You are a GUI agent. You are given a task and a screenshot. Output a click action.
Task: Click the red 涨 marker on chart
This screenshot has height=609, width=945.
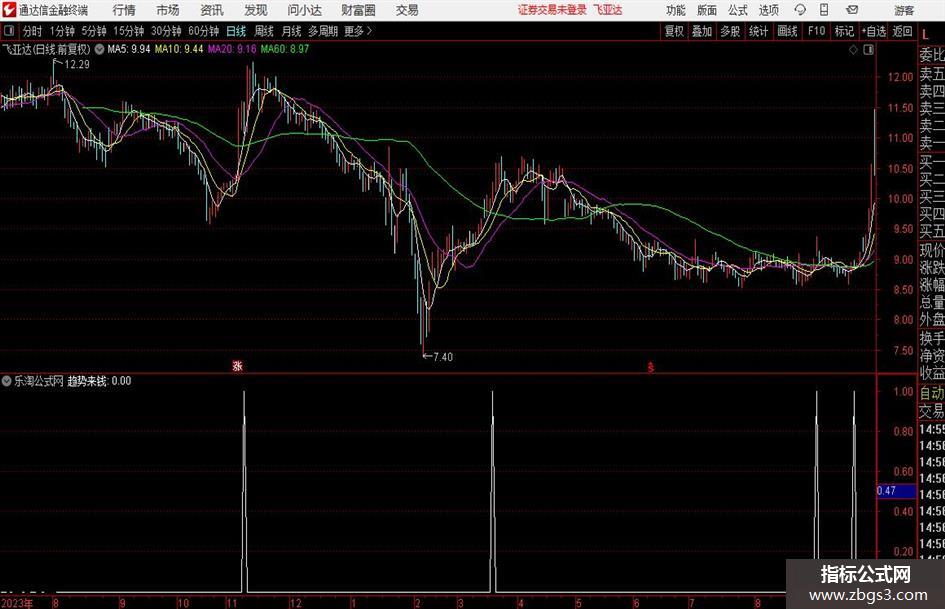237,366
